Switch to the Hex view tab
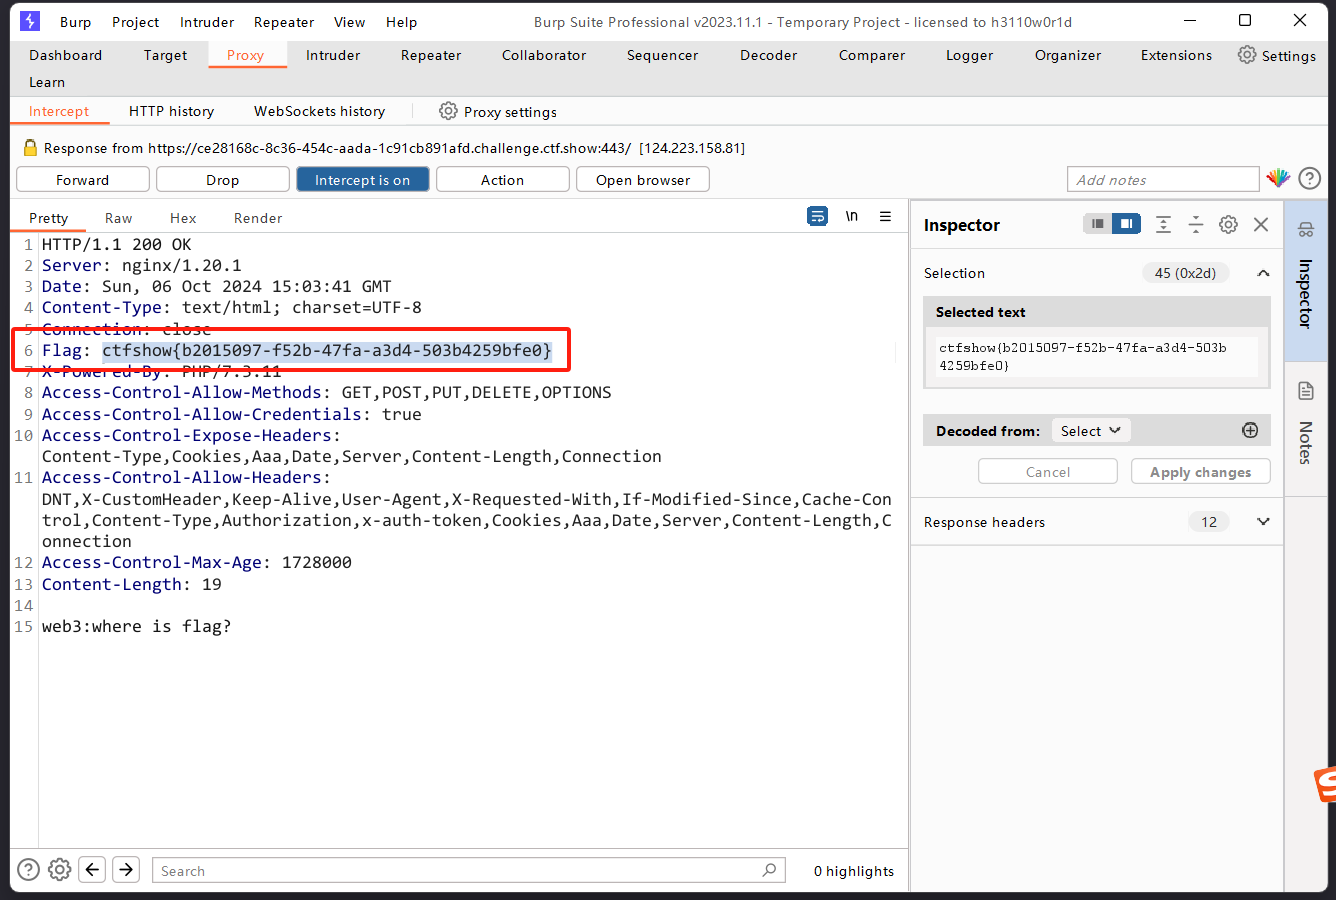The image size is (1336, 900). [x=183, y=218]
